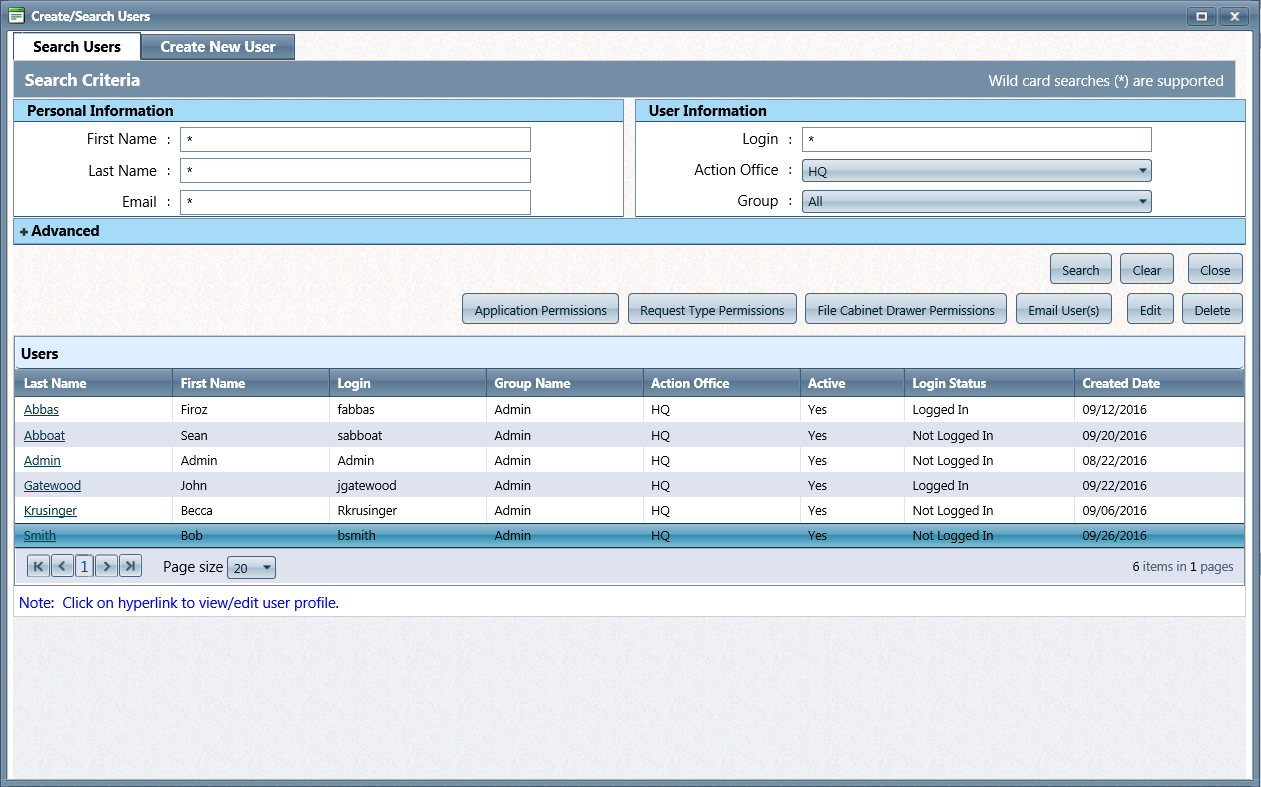The image size is (1261, 787).
Task: Select the 'bsmith' login cell
Action: click(x=408, y=536)
